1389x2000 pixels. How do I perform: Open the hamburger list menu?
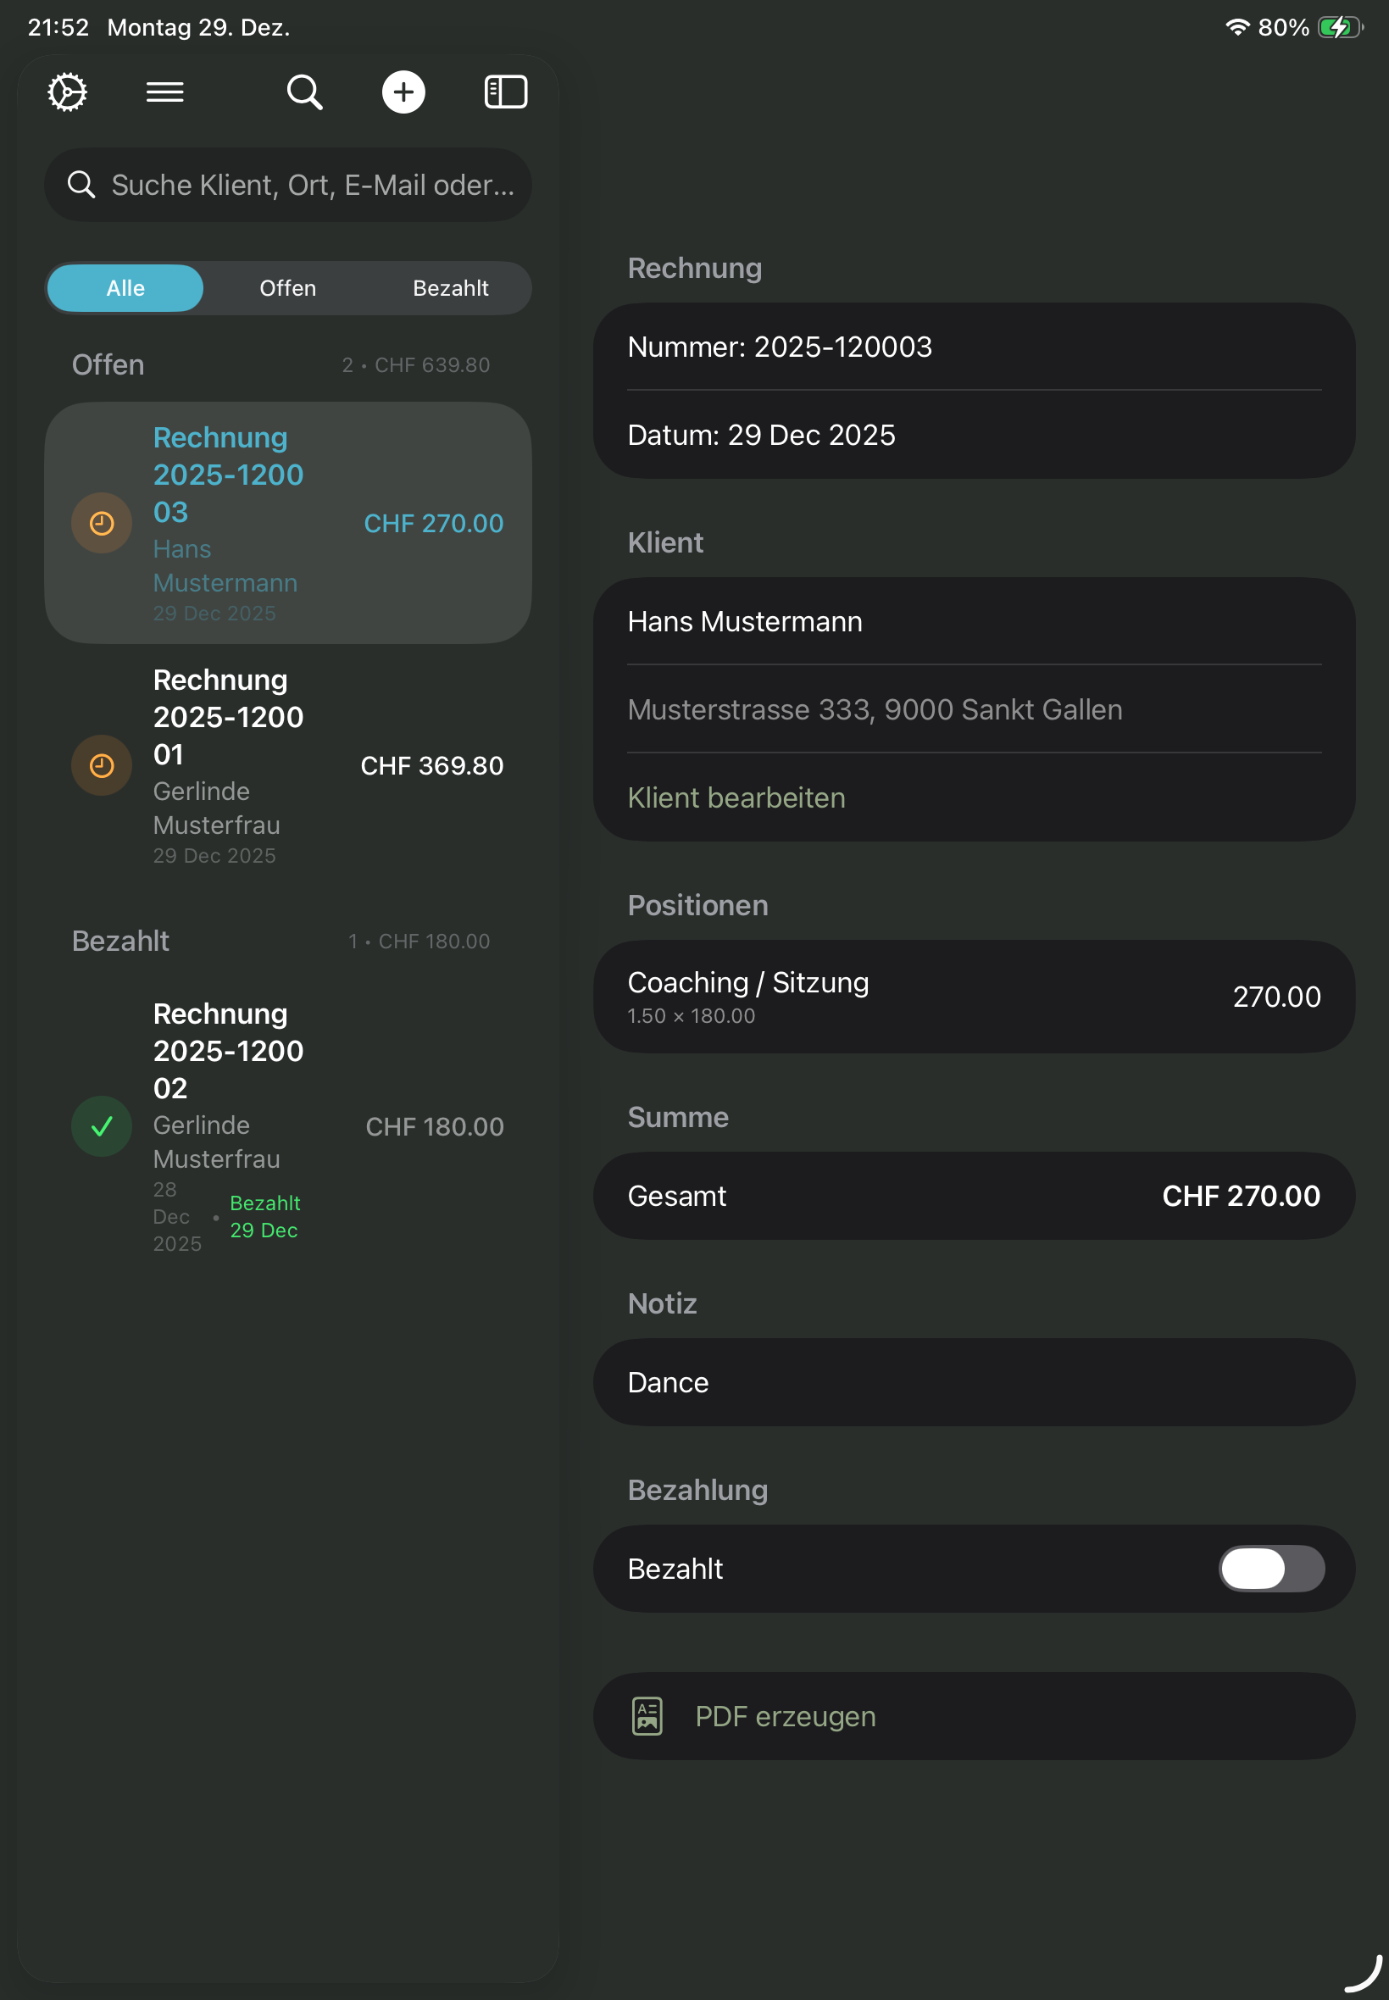[165, 92]
